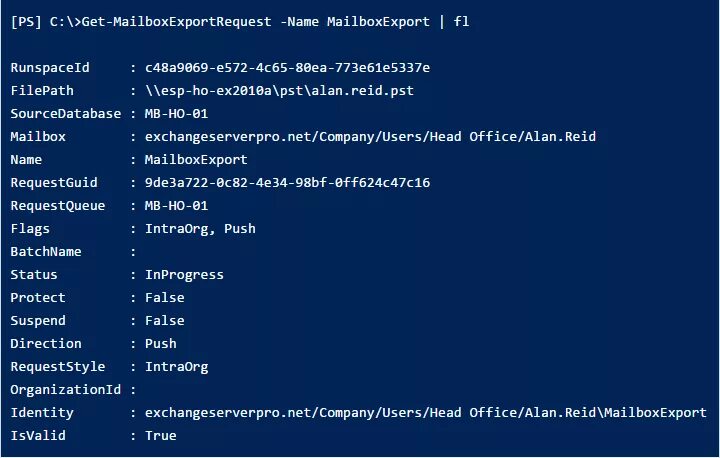The width and height of the screenshot is (720, 458).
Task: Click the Protect value False
Action: point(164,298)
